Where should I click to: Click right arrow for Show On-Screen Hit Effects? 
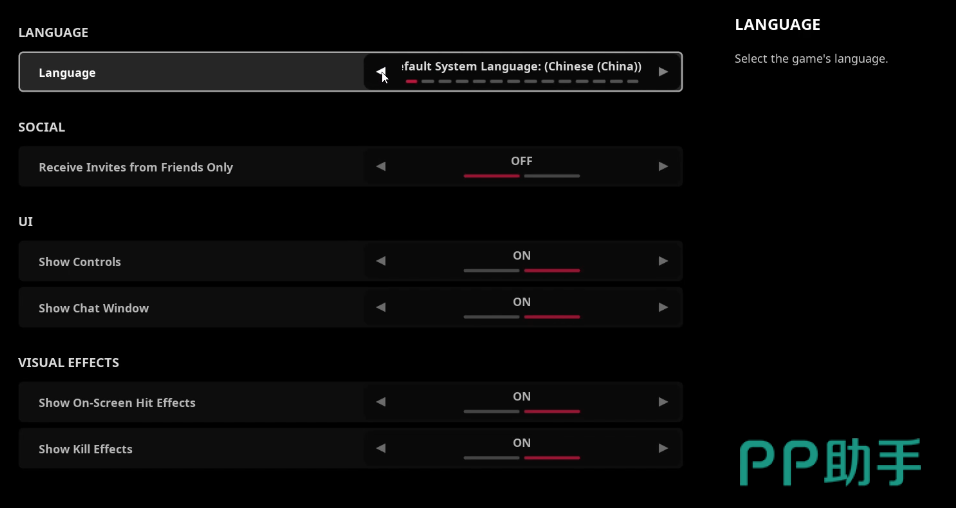click(663, 402)
